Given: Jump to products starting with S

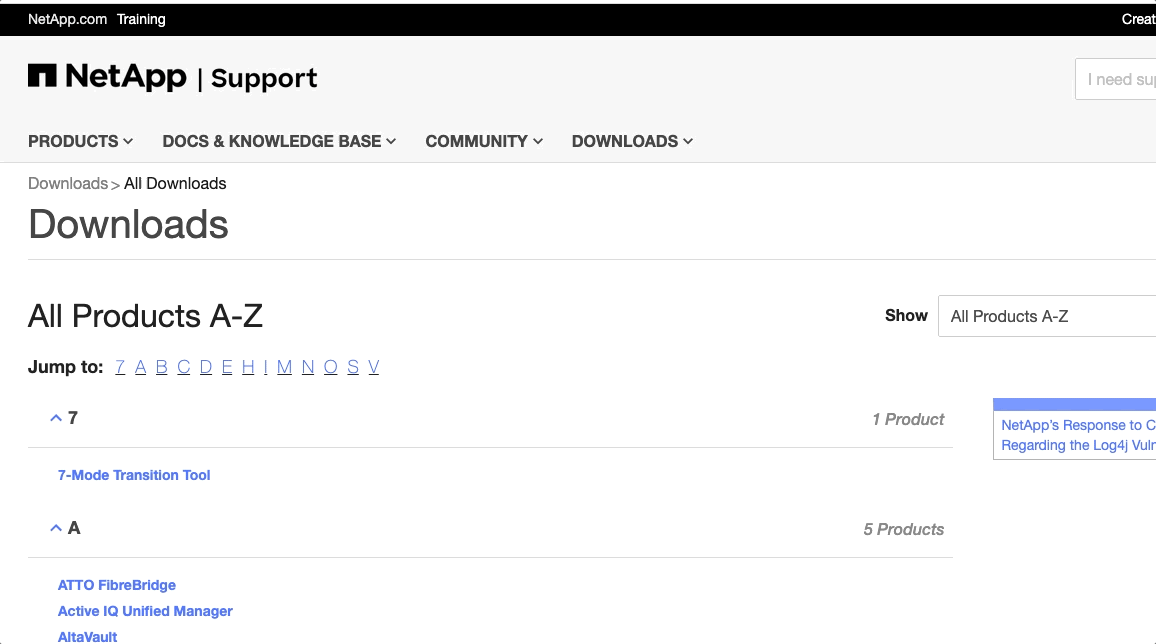Looking at the screenshot, I should click(x=352, y=366).
